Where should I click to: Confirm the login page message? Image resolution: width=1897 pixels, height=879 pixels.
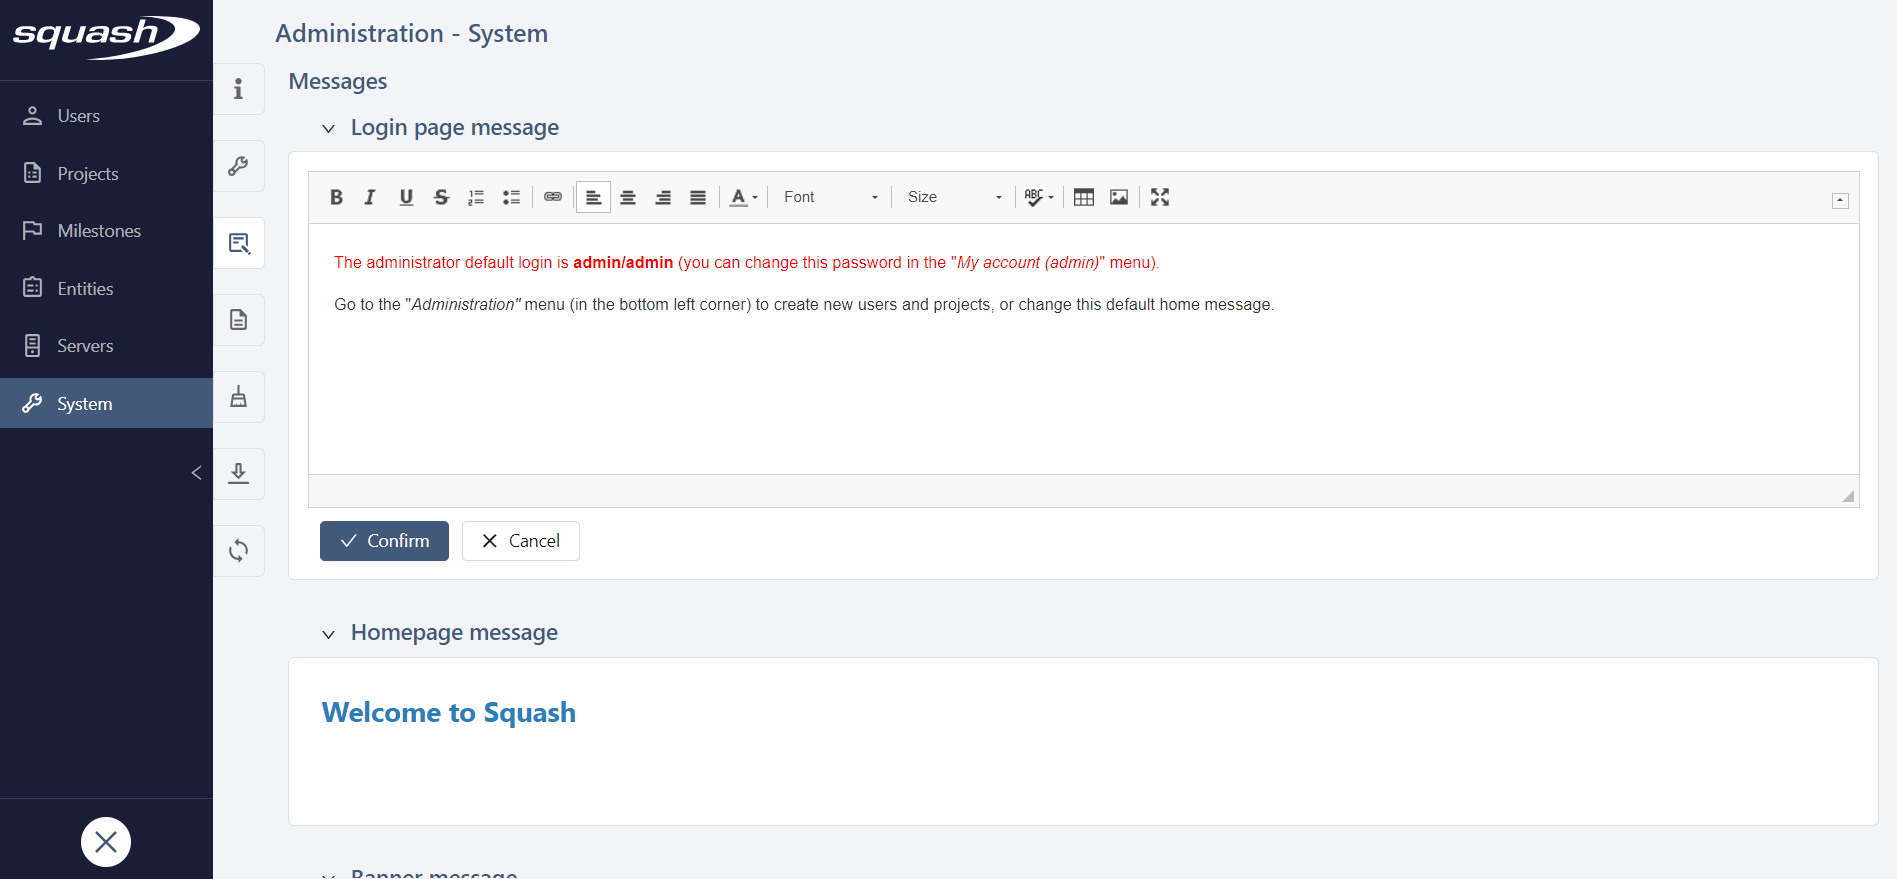tap(384, 541)
